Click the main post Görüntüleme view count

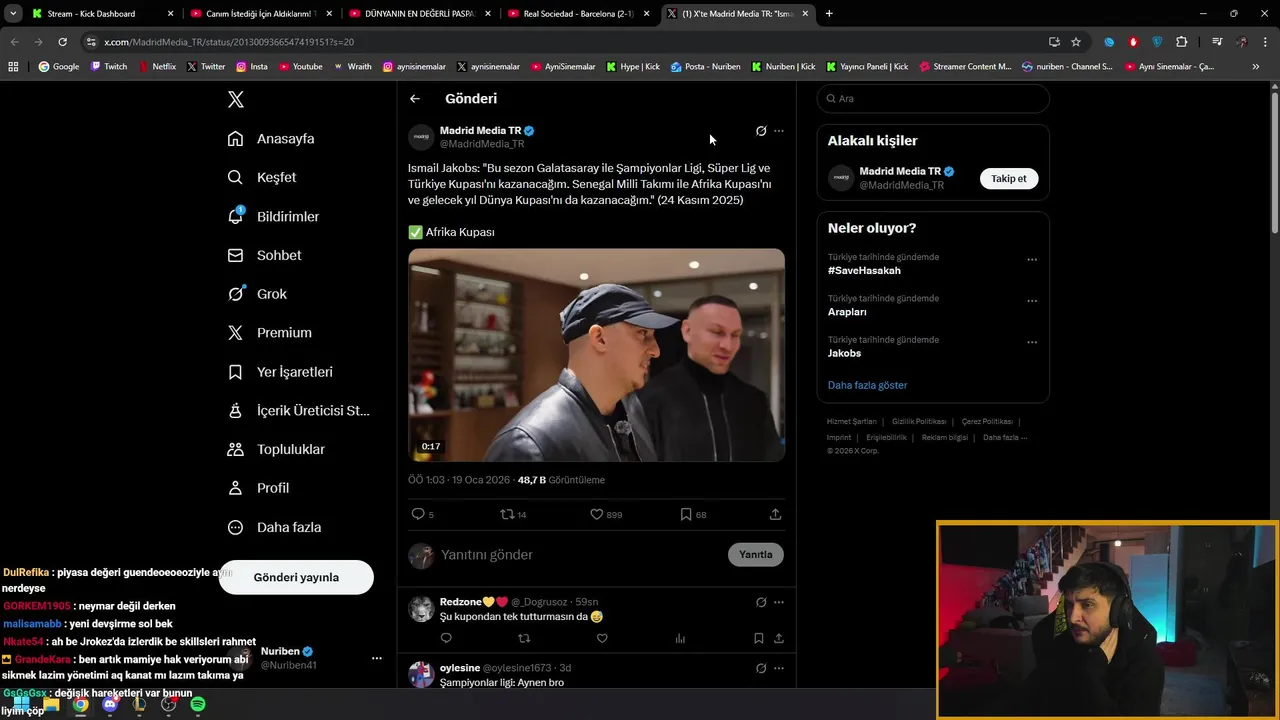[x=561, y=480]
